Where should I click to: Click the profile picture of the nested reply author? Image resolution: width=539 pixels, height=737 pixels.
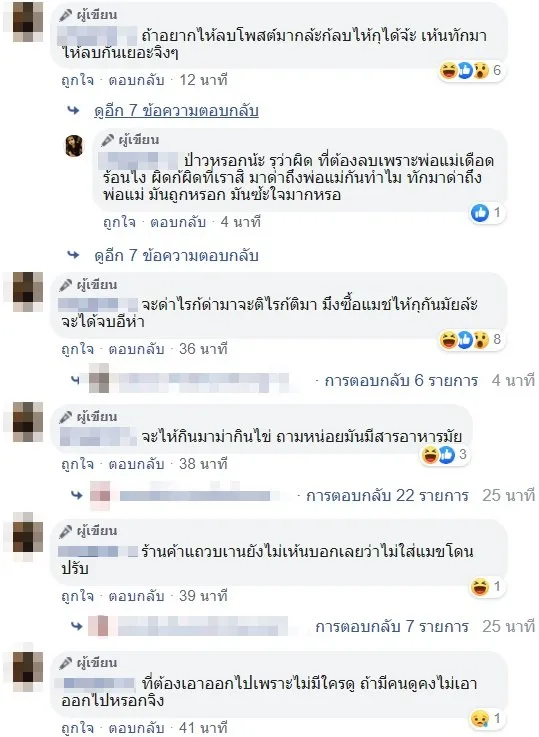click(74, 145)
